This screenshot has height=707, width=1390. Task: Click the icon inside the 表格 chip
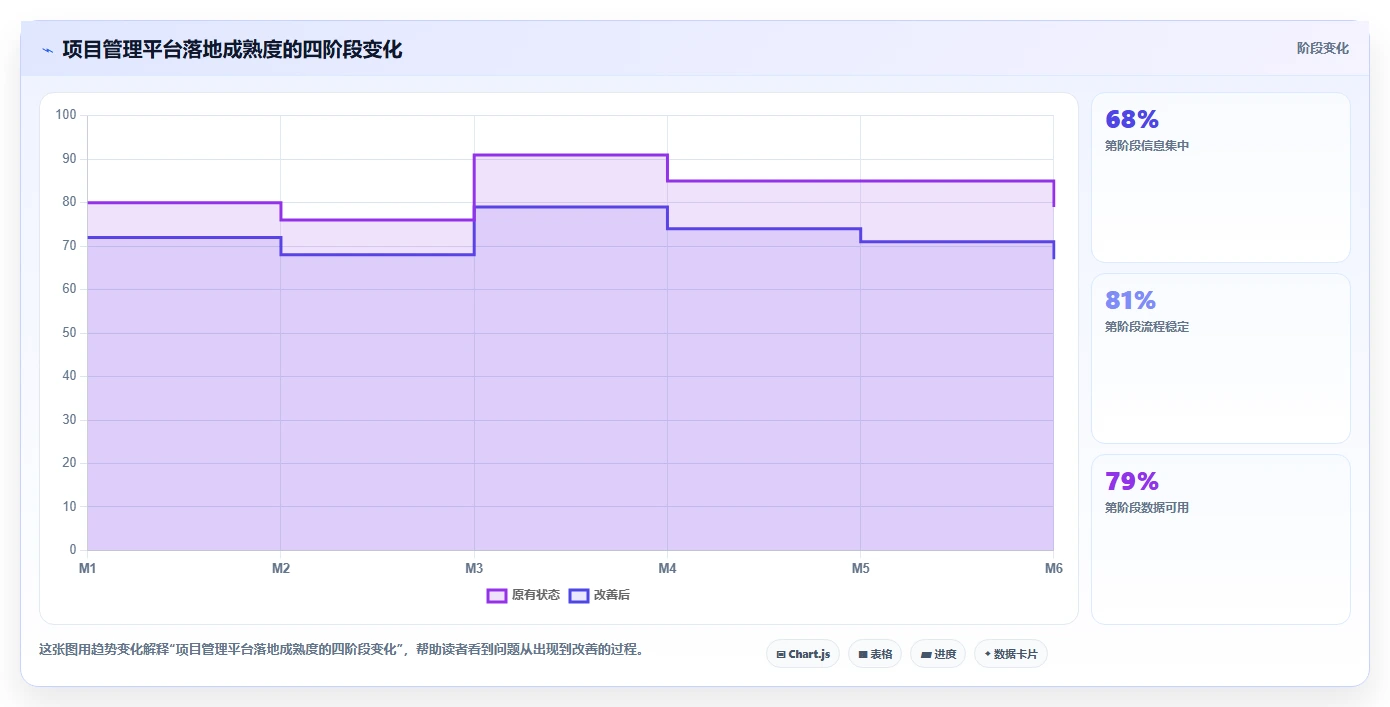point(863,655)
